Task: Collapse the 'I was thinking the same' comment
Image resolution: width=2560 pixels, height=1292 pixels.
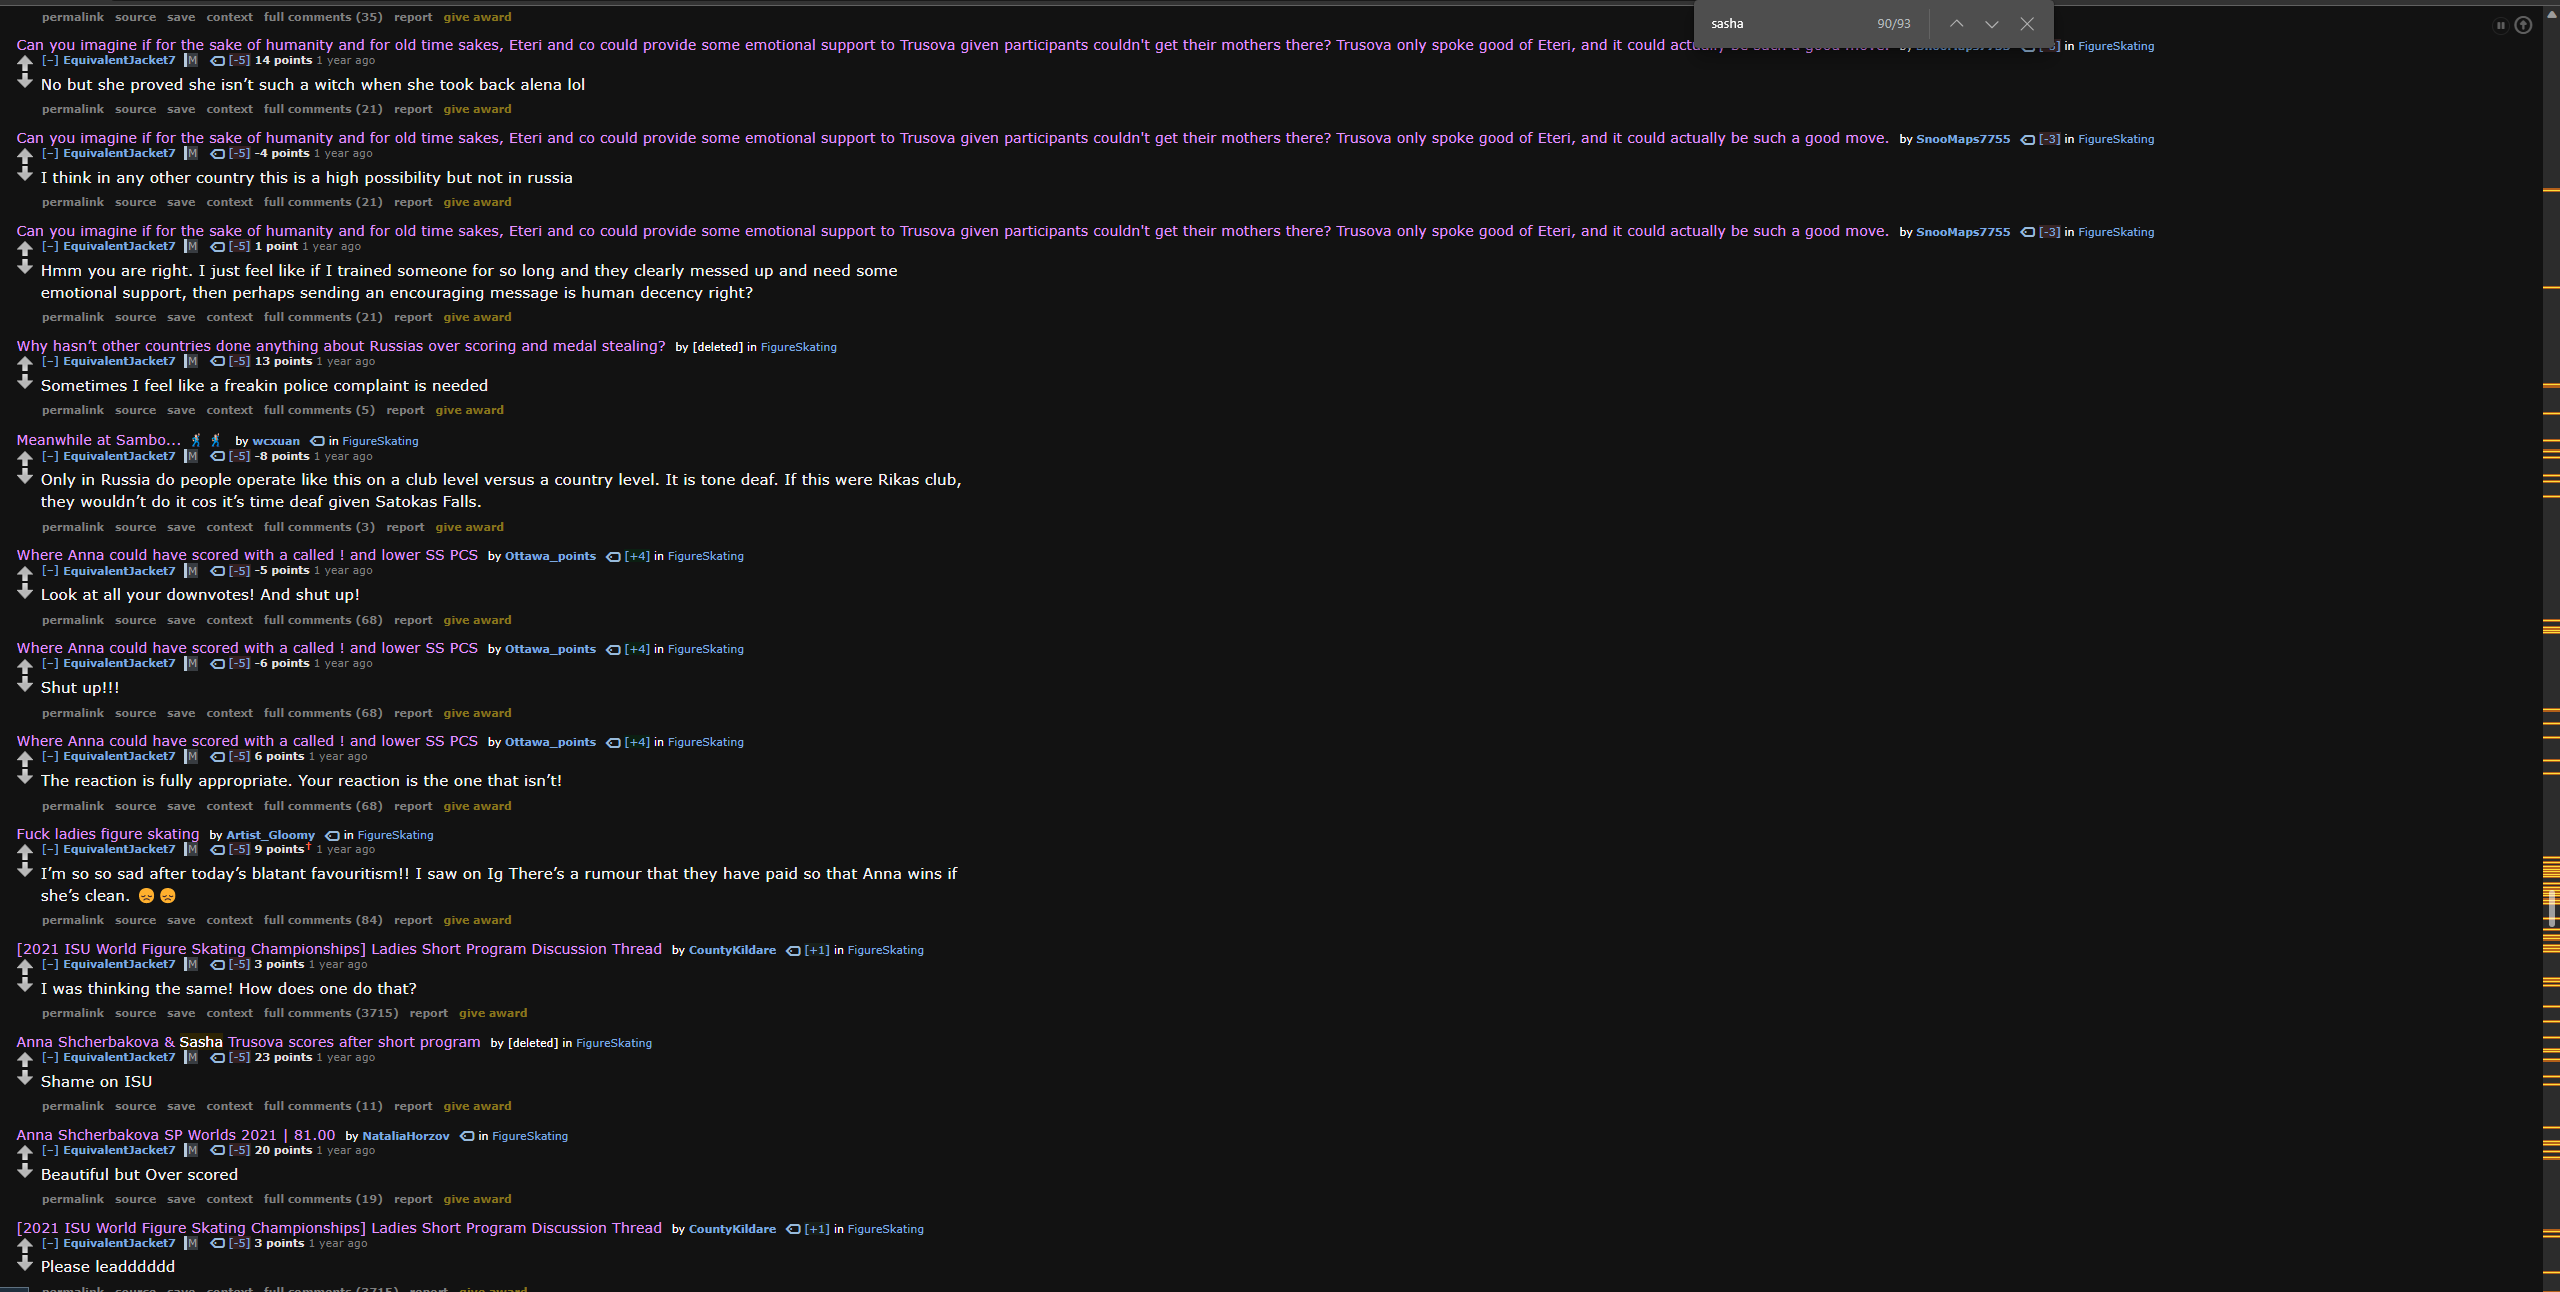Action: point(50,965)
